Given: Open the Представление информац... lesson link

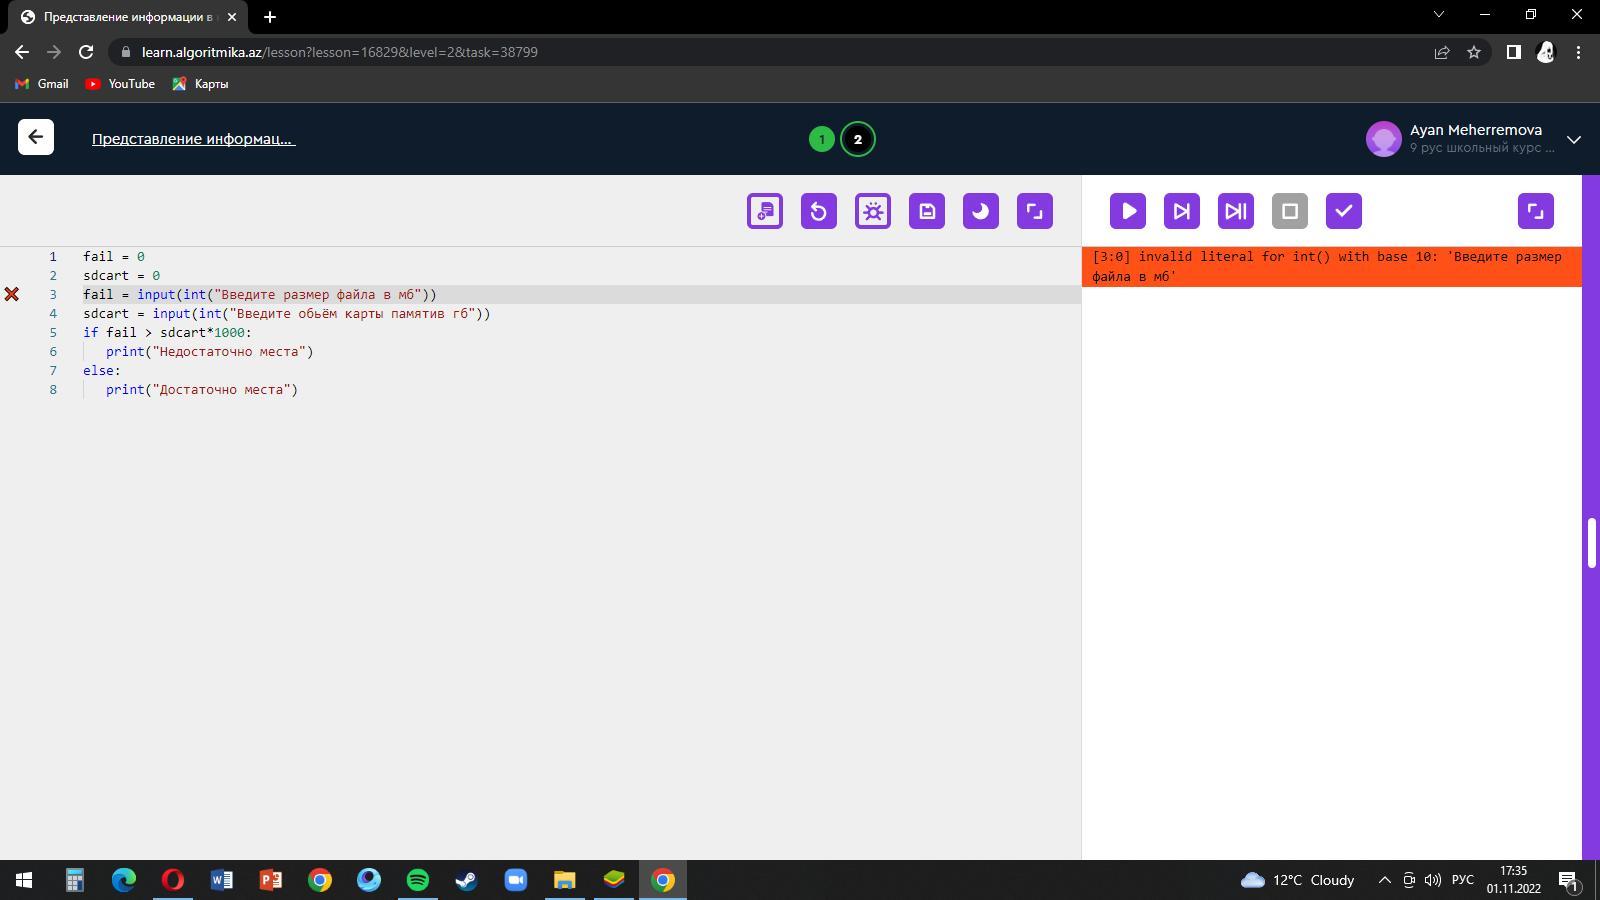Looking at the screenshot, I should [x=193, y=139].
